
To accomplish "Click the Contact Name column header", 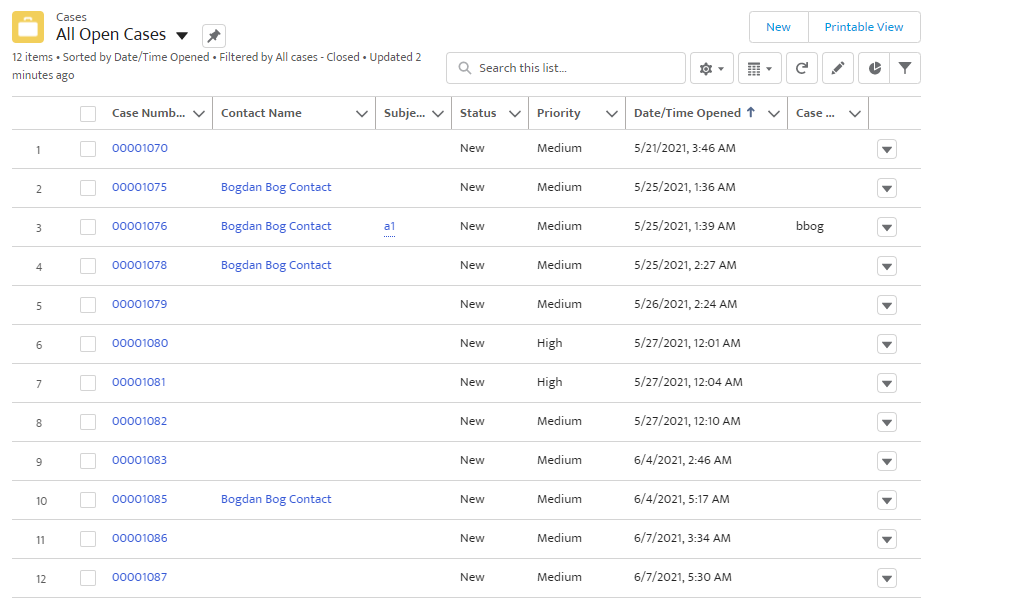I will click(261, 113).
